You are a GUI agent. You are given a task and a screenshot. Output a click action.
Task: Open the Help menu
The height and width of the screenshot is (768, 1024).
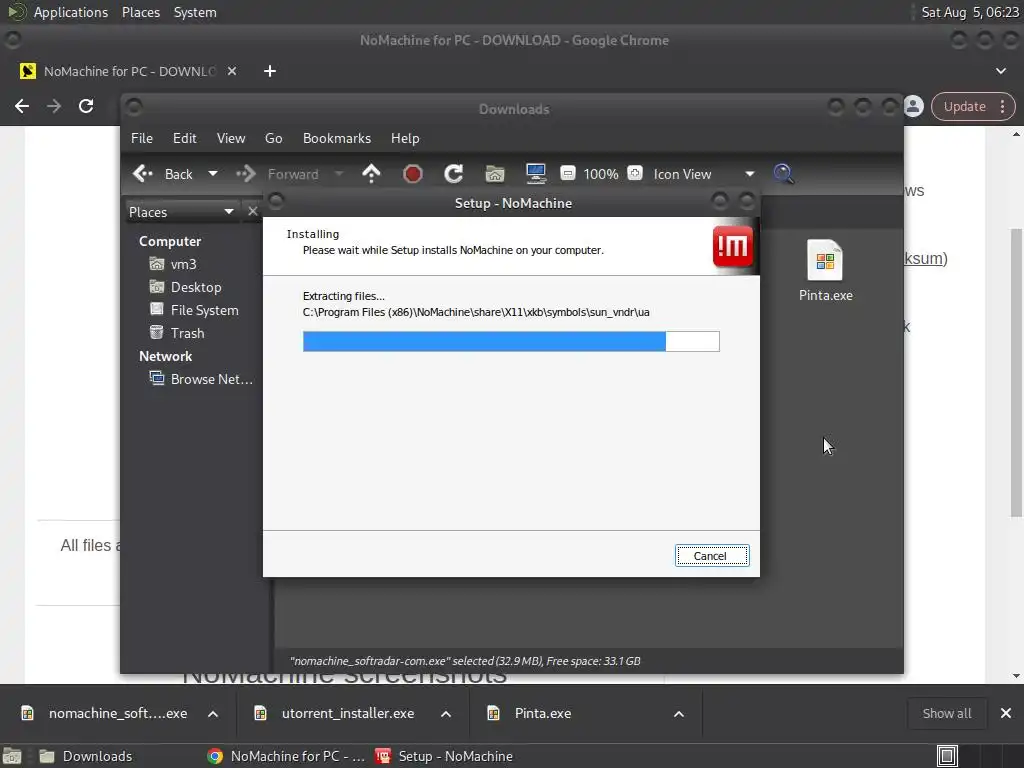[405, 138]
